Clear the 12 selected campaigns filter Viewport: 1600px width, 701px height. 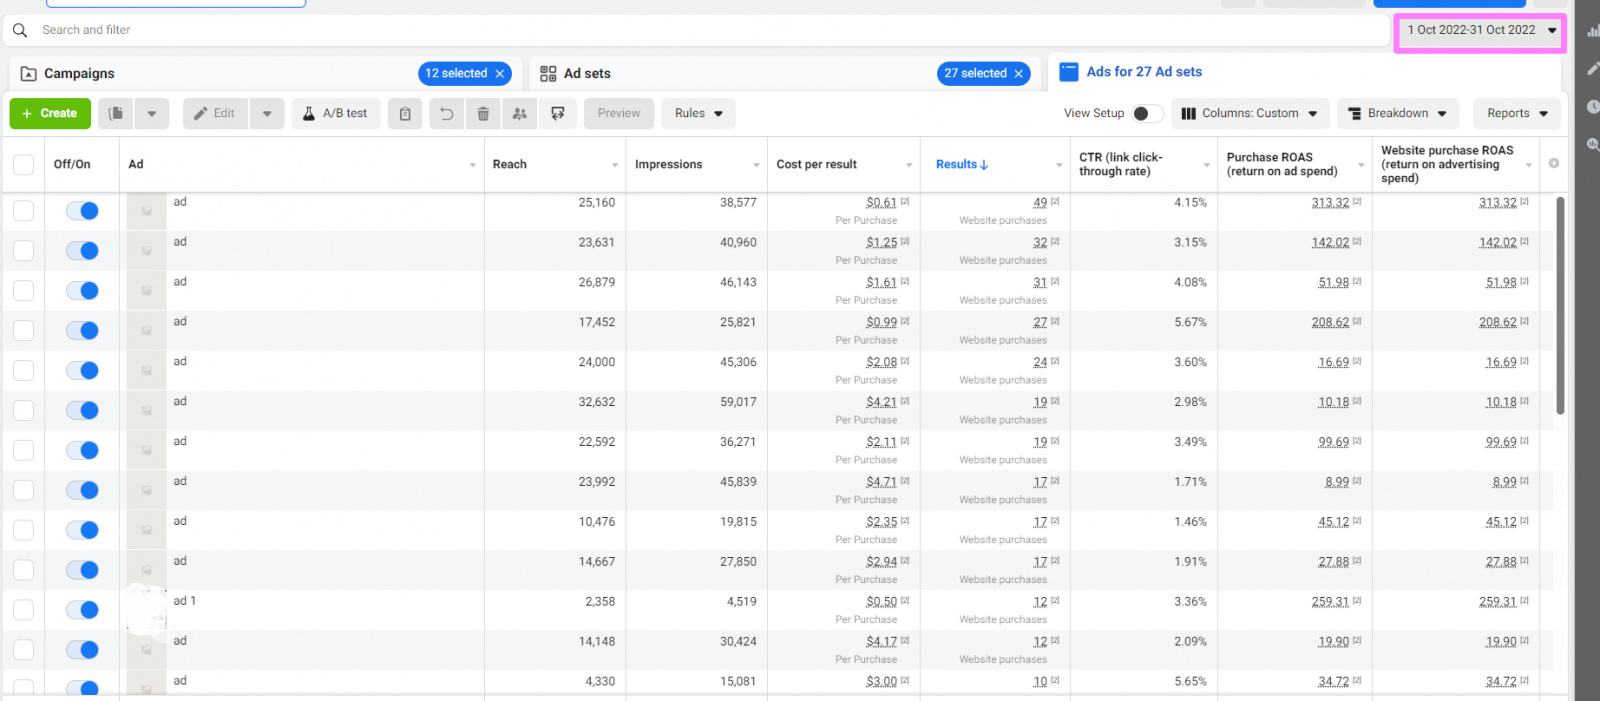tap(500, 74)
